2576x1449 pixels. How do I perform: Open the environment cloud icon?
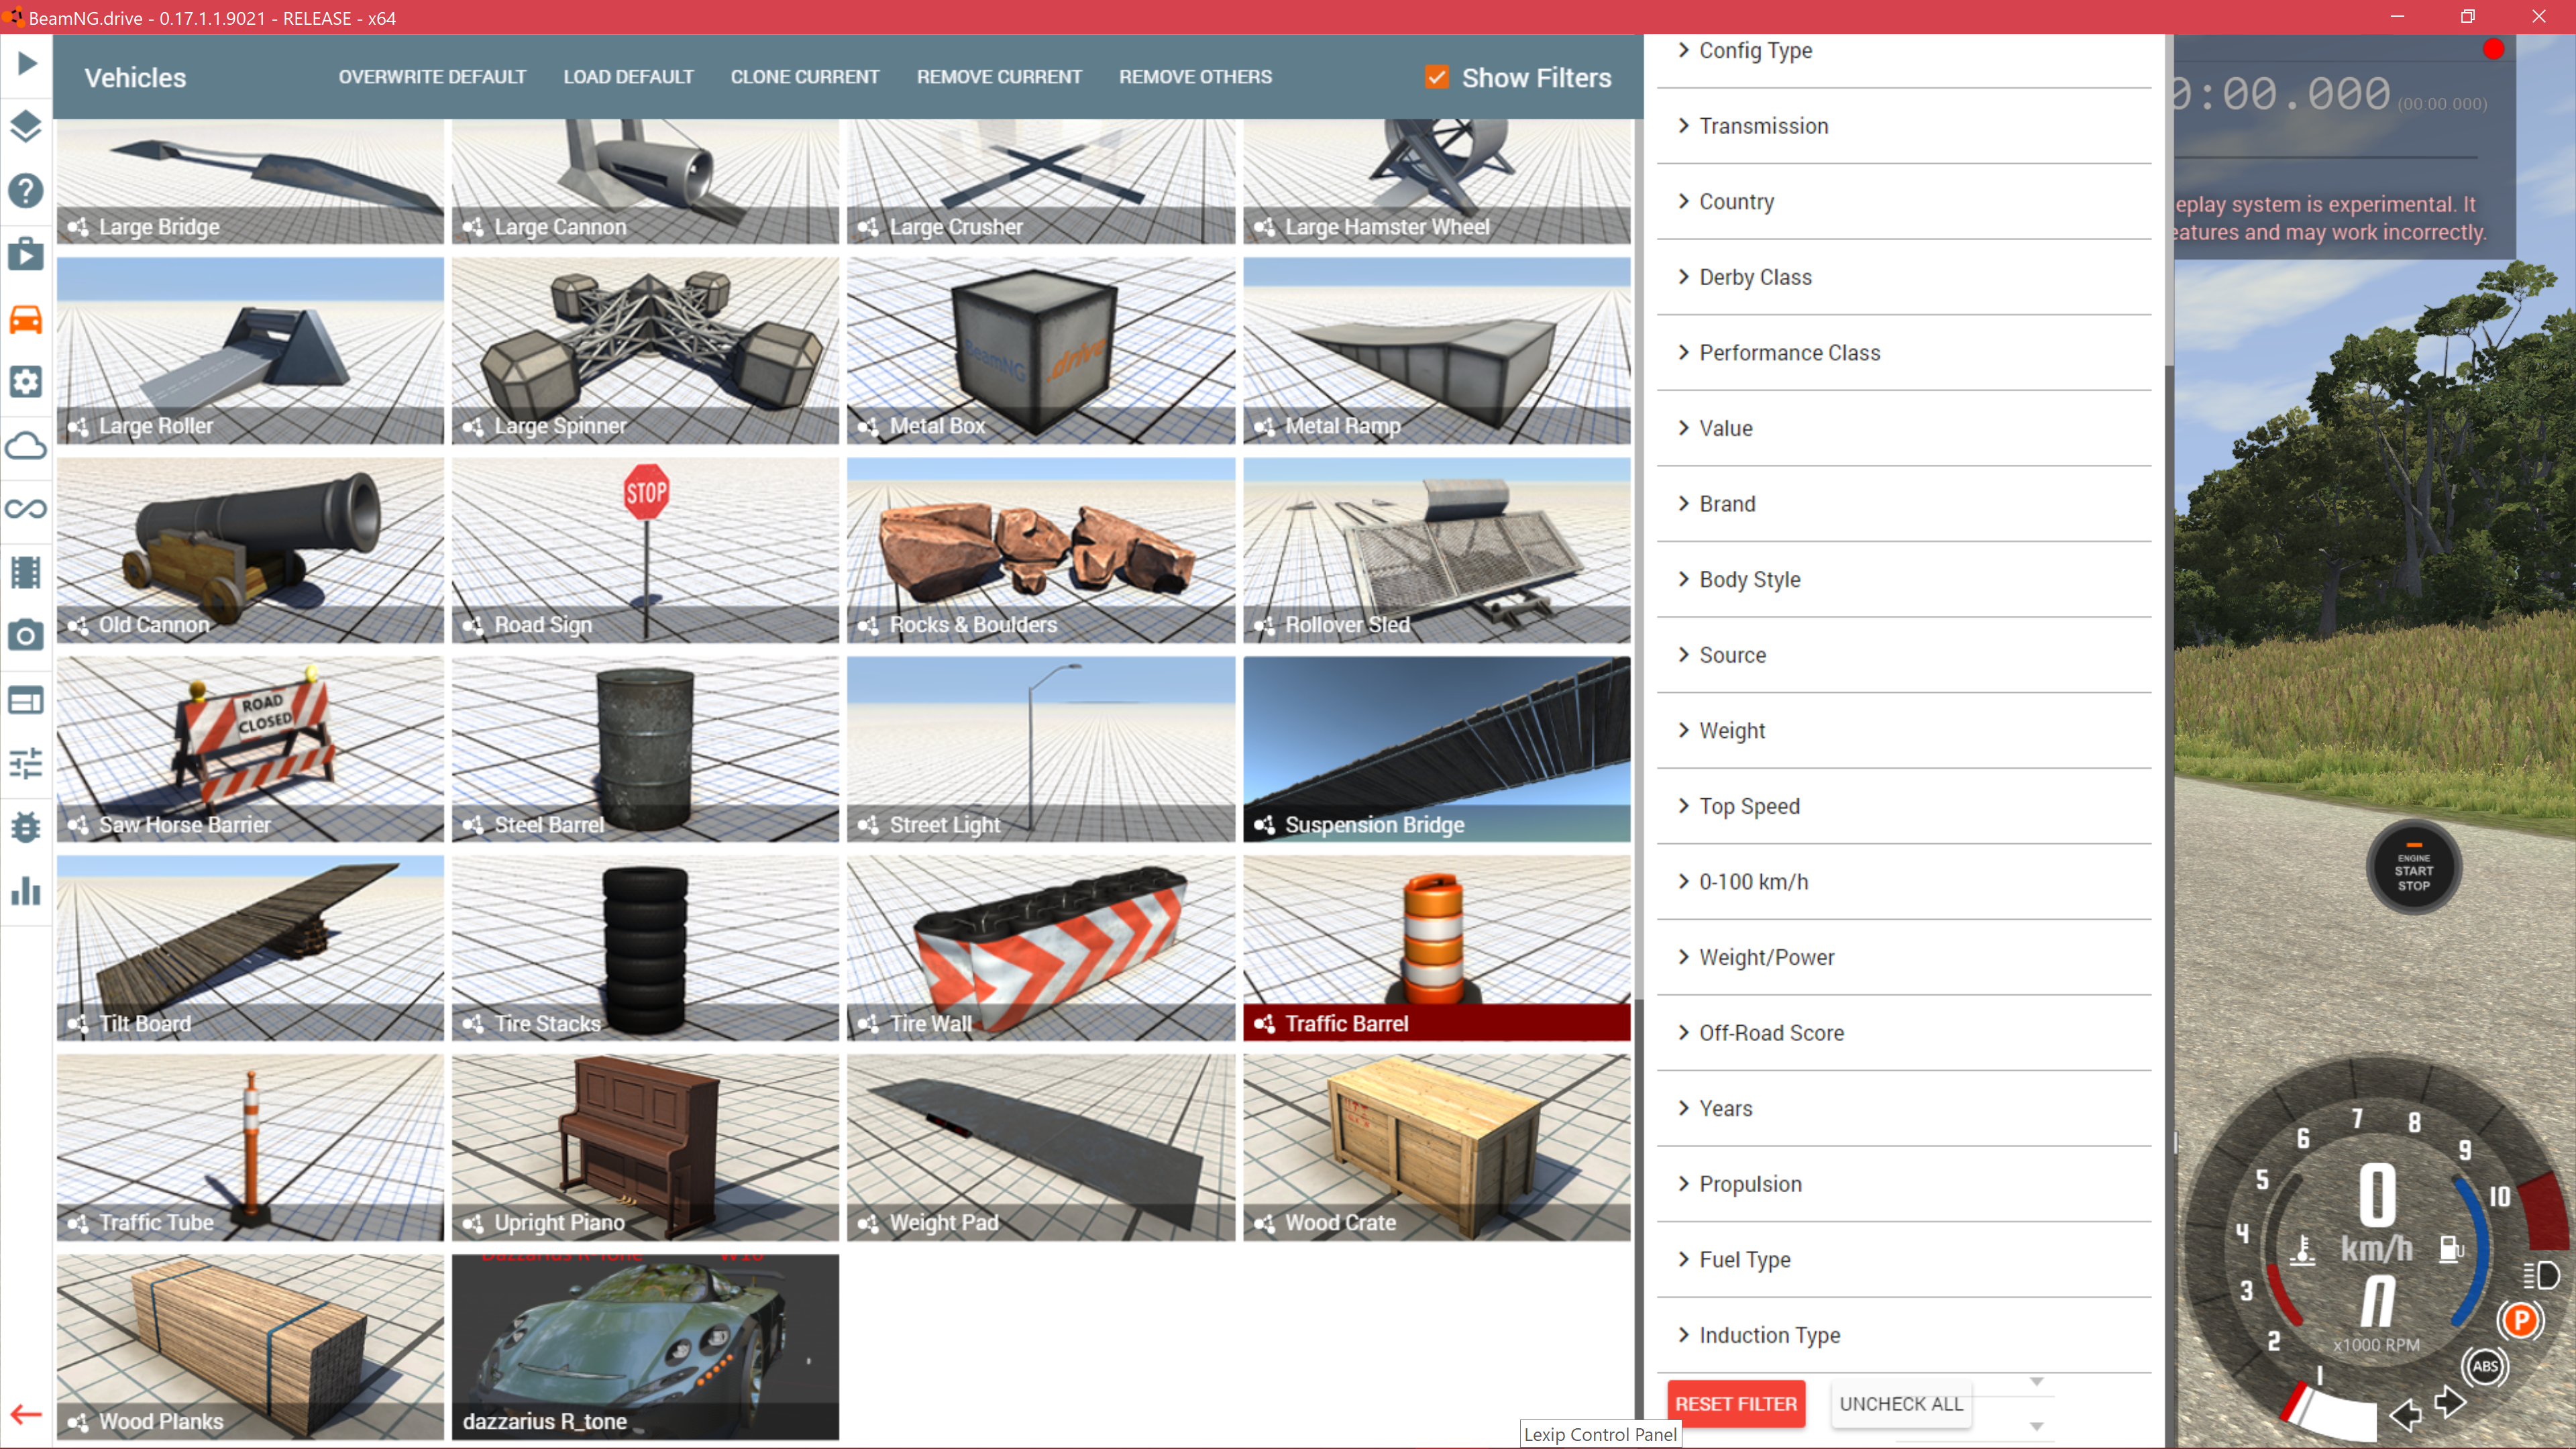26,445
